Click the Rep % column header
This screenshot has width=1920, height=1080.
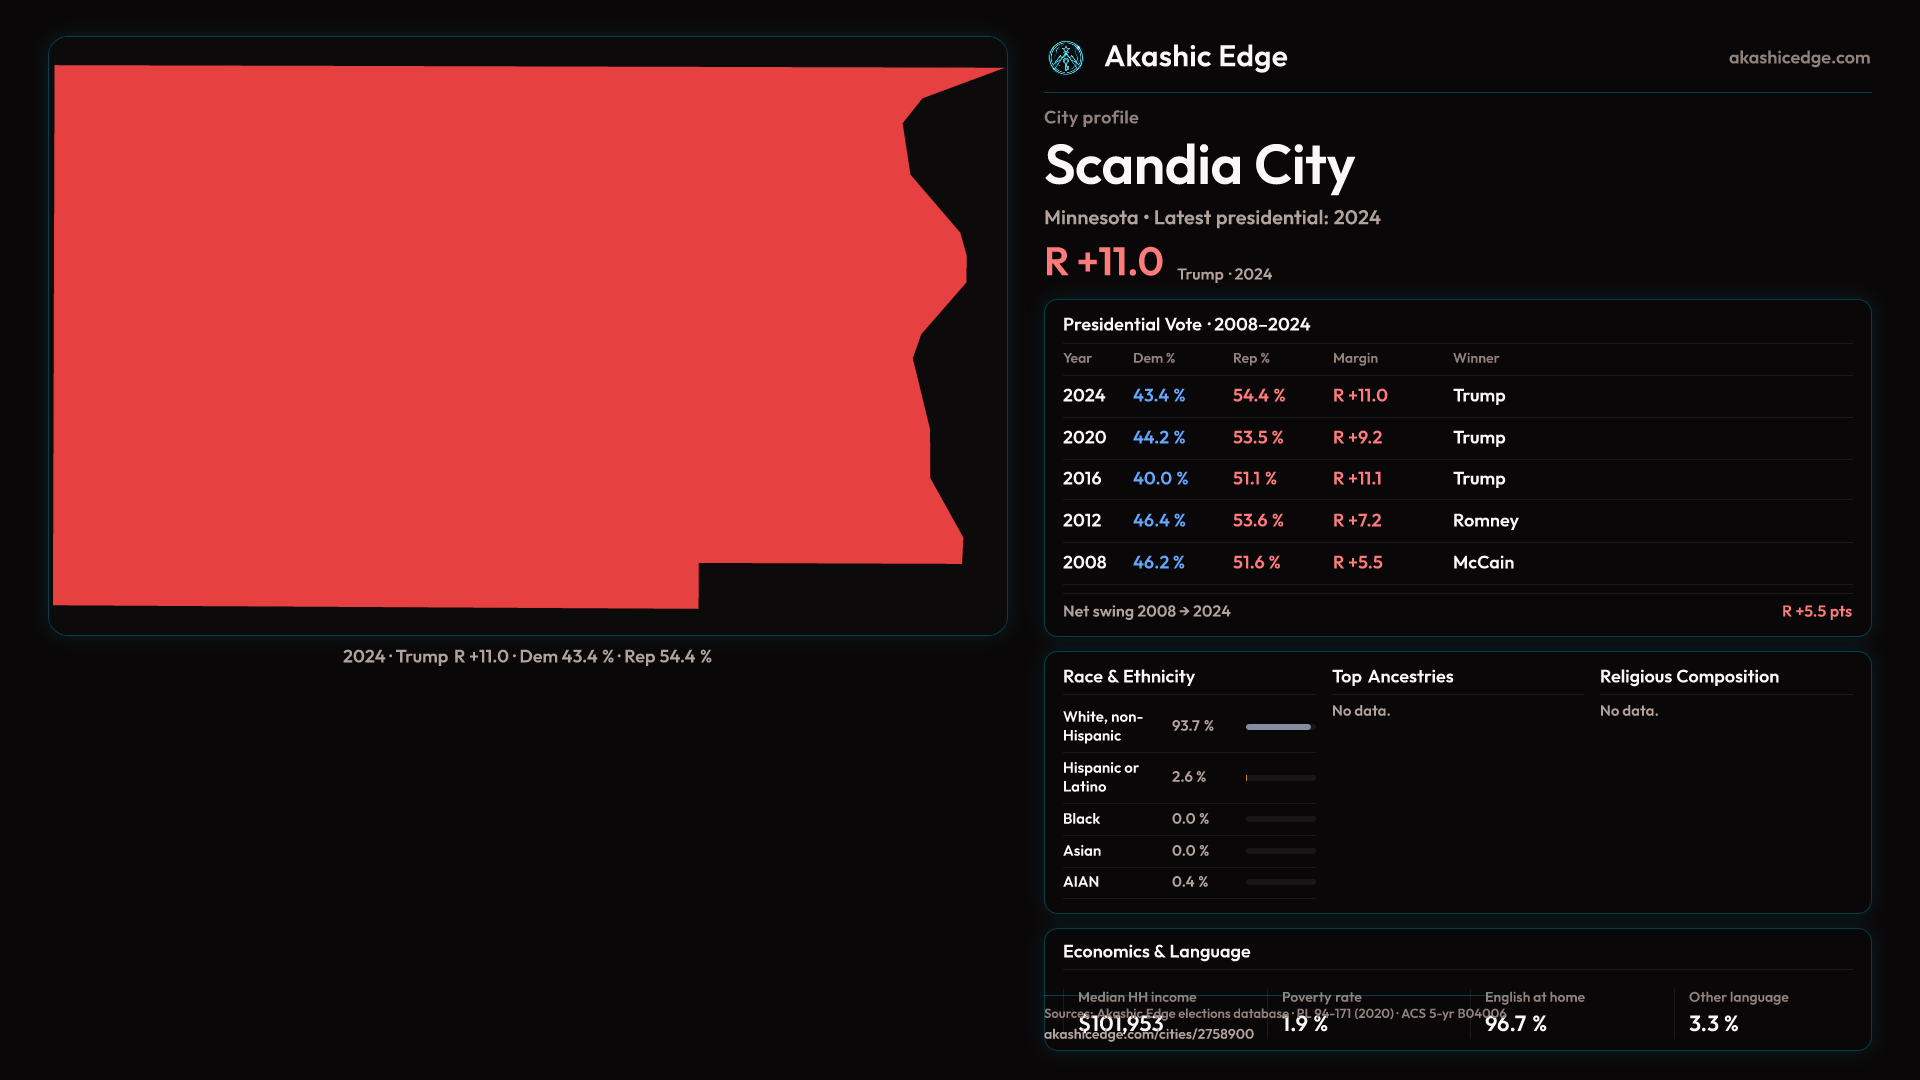[1250, 358]
